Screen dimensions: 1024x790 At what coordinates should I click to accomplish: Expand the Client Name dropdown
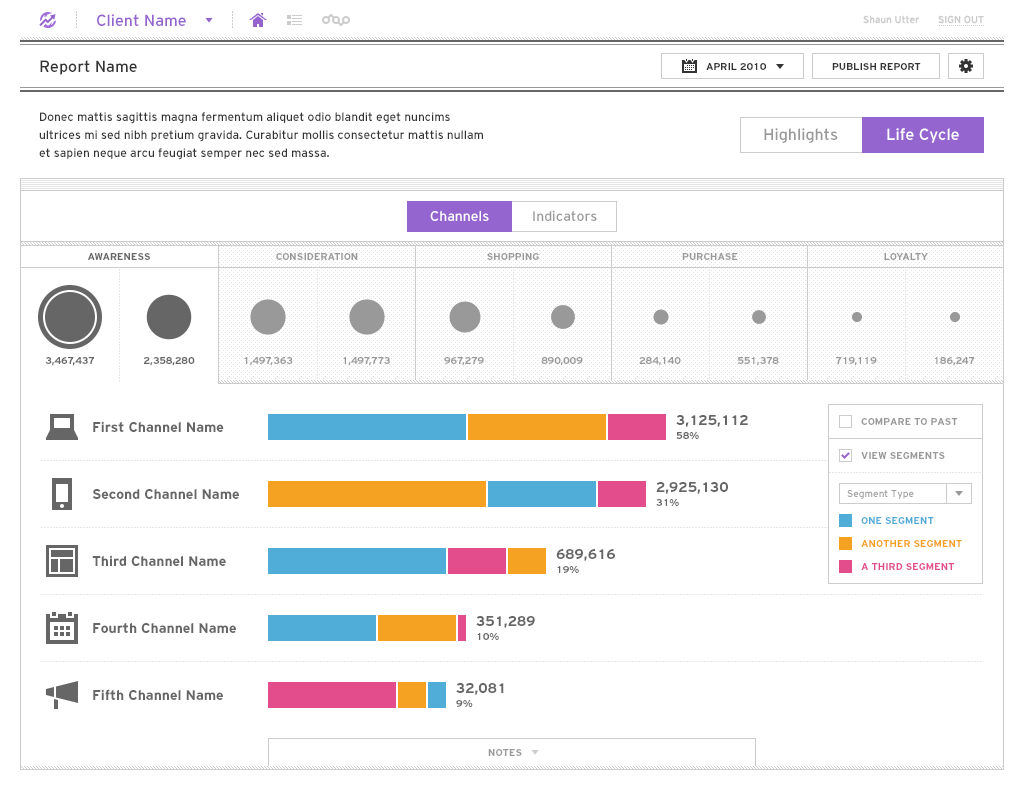pos(154,20)
